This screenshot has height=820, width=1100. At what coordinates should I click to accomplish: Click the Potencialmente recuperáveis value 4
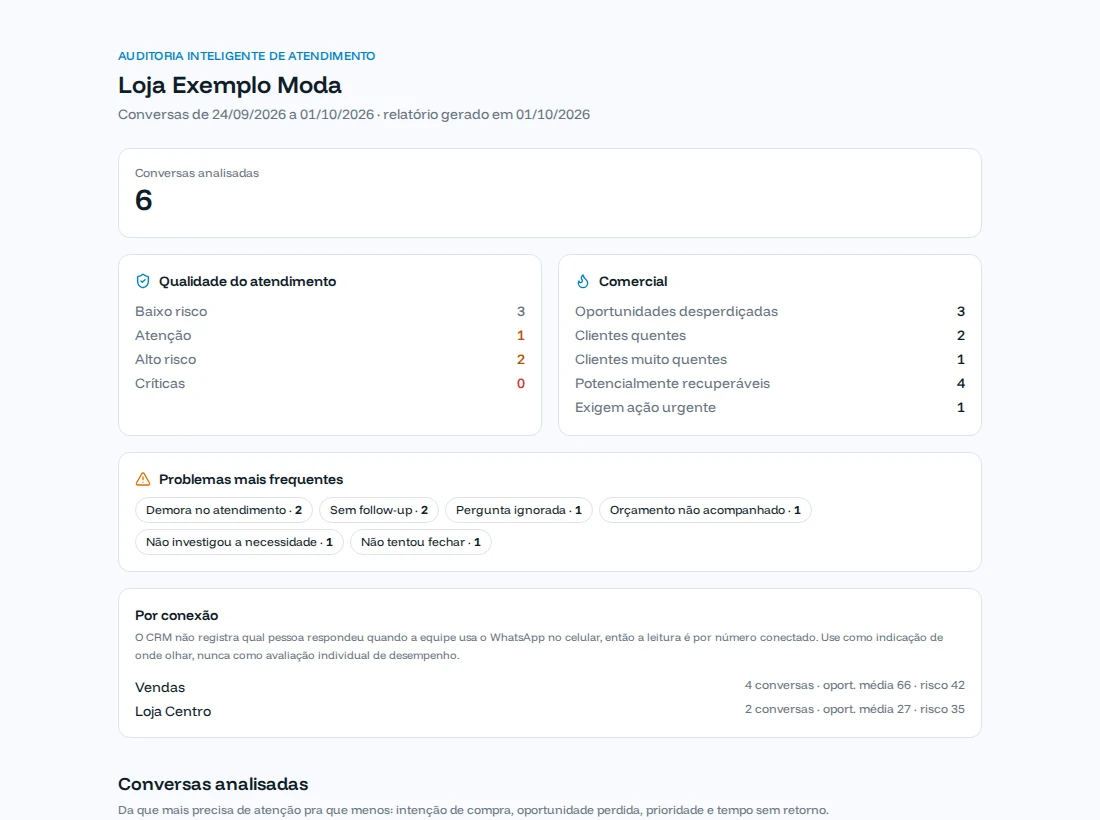click(960, 384)
